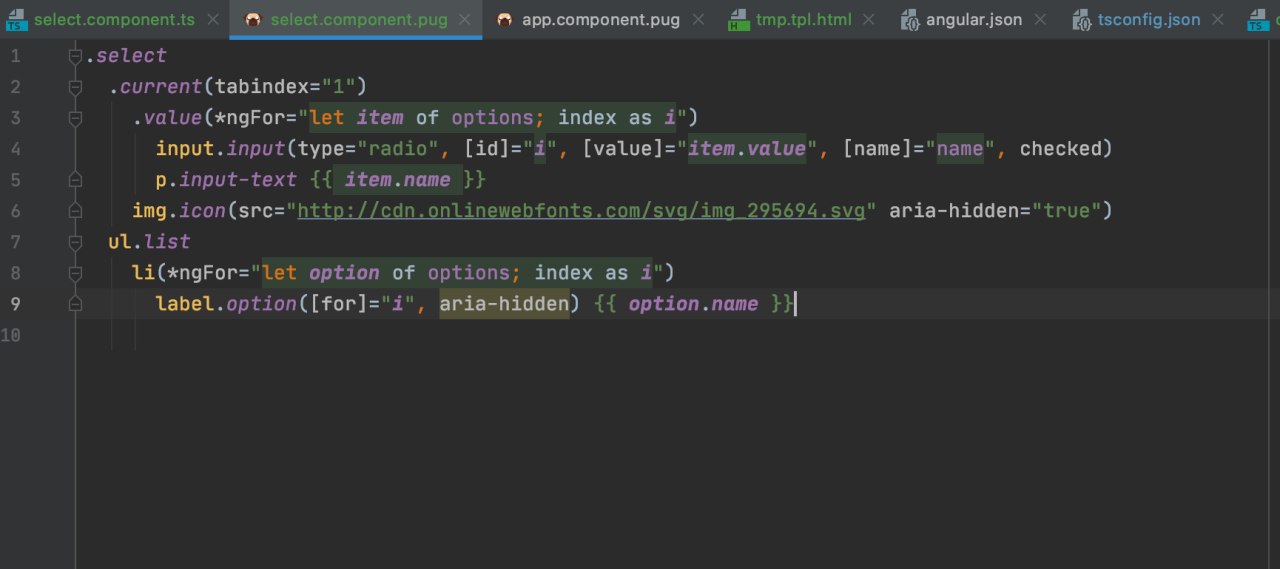Viewport: 1280px width, 569px height.
Task: Click line number 4 in the gutter
Action: click(x=15, y=149)
